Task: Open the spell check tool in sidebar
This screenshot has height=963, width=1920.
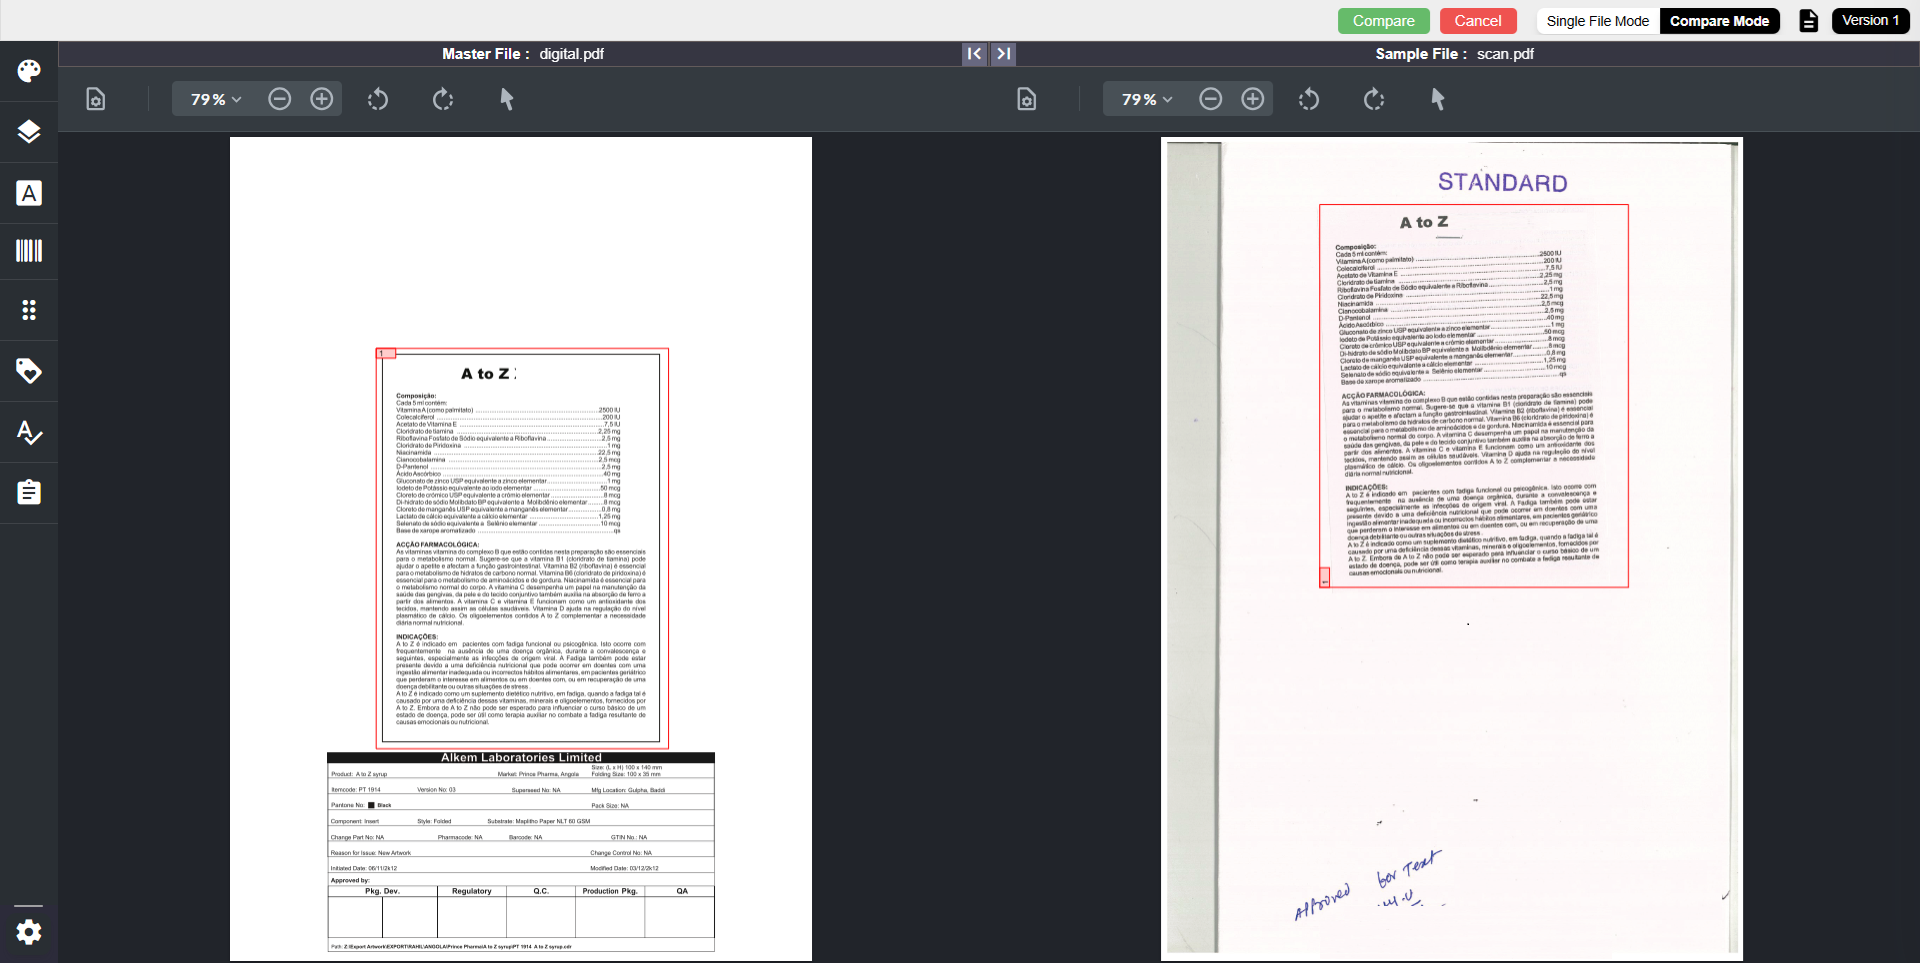Action: 29,432
